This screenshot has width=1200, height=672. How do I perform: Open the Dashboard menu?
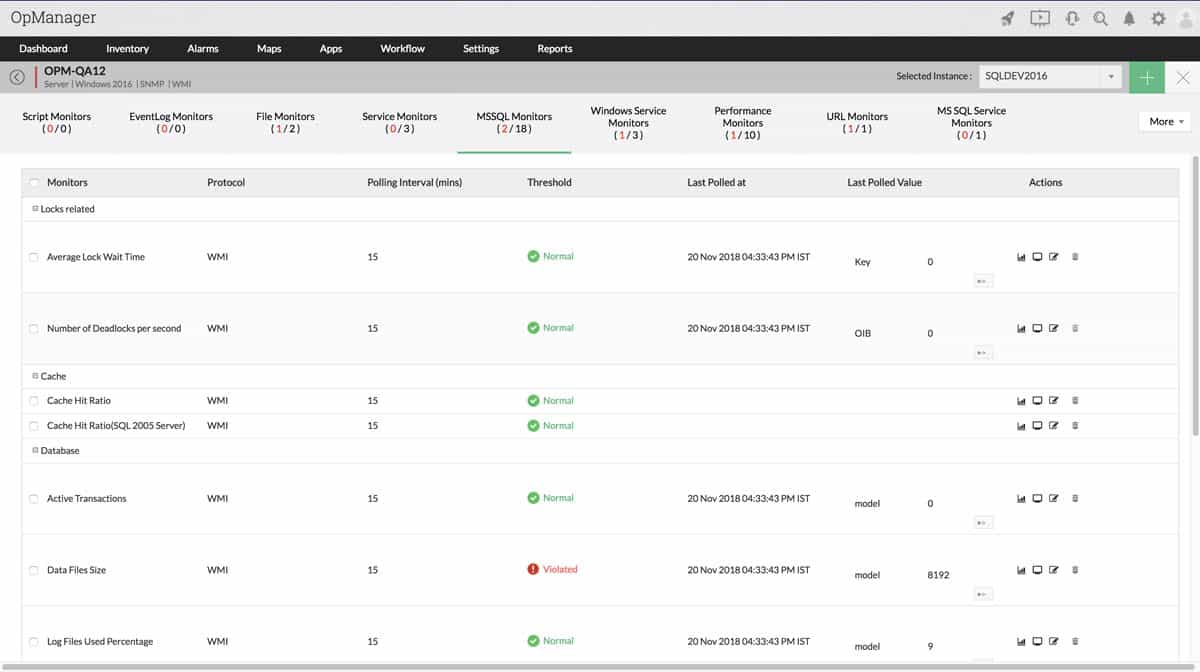(x=44, y=48)
